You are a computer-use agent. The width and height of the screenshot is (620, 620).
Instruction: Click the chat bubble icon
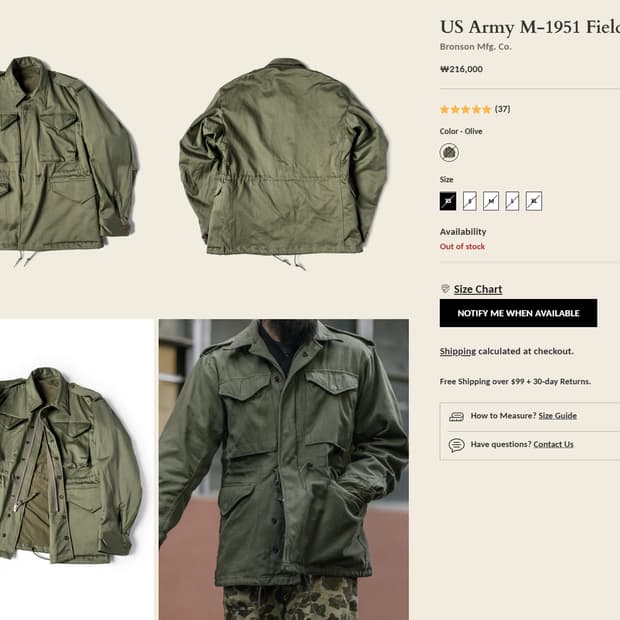point(456,445)
